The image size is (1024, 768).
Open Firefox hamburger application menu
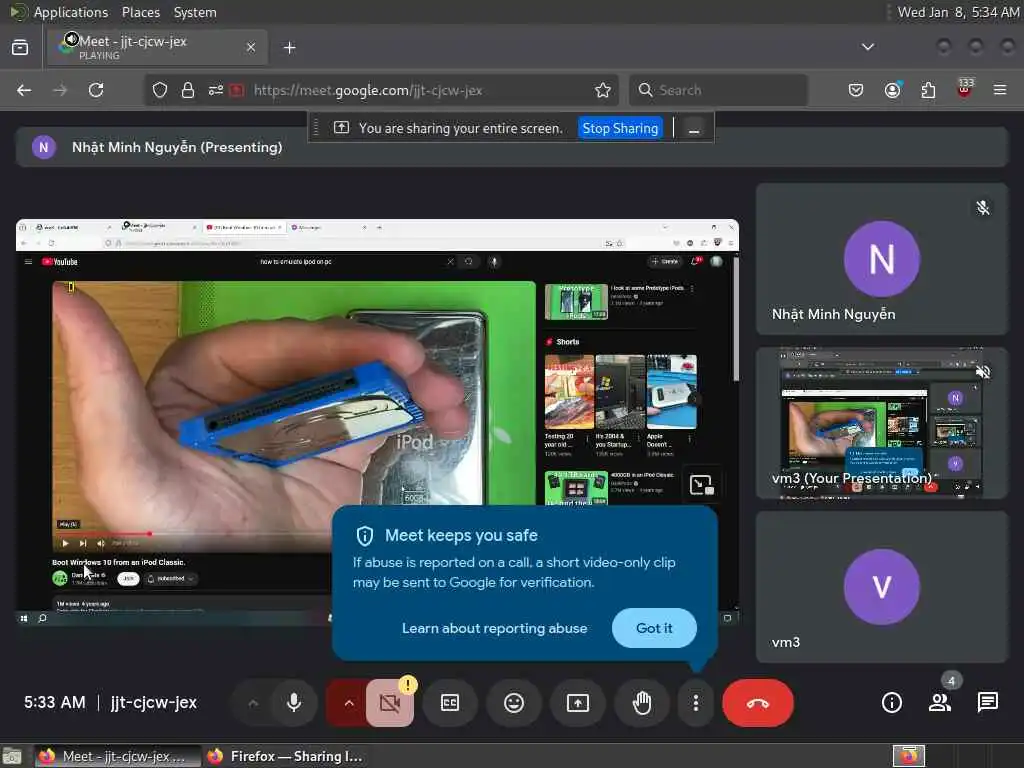[1000, 90]
